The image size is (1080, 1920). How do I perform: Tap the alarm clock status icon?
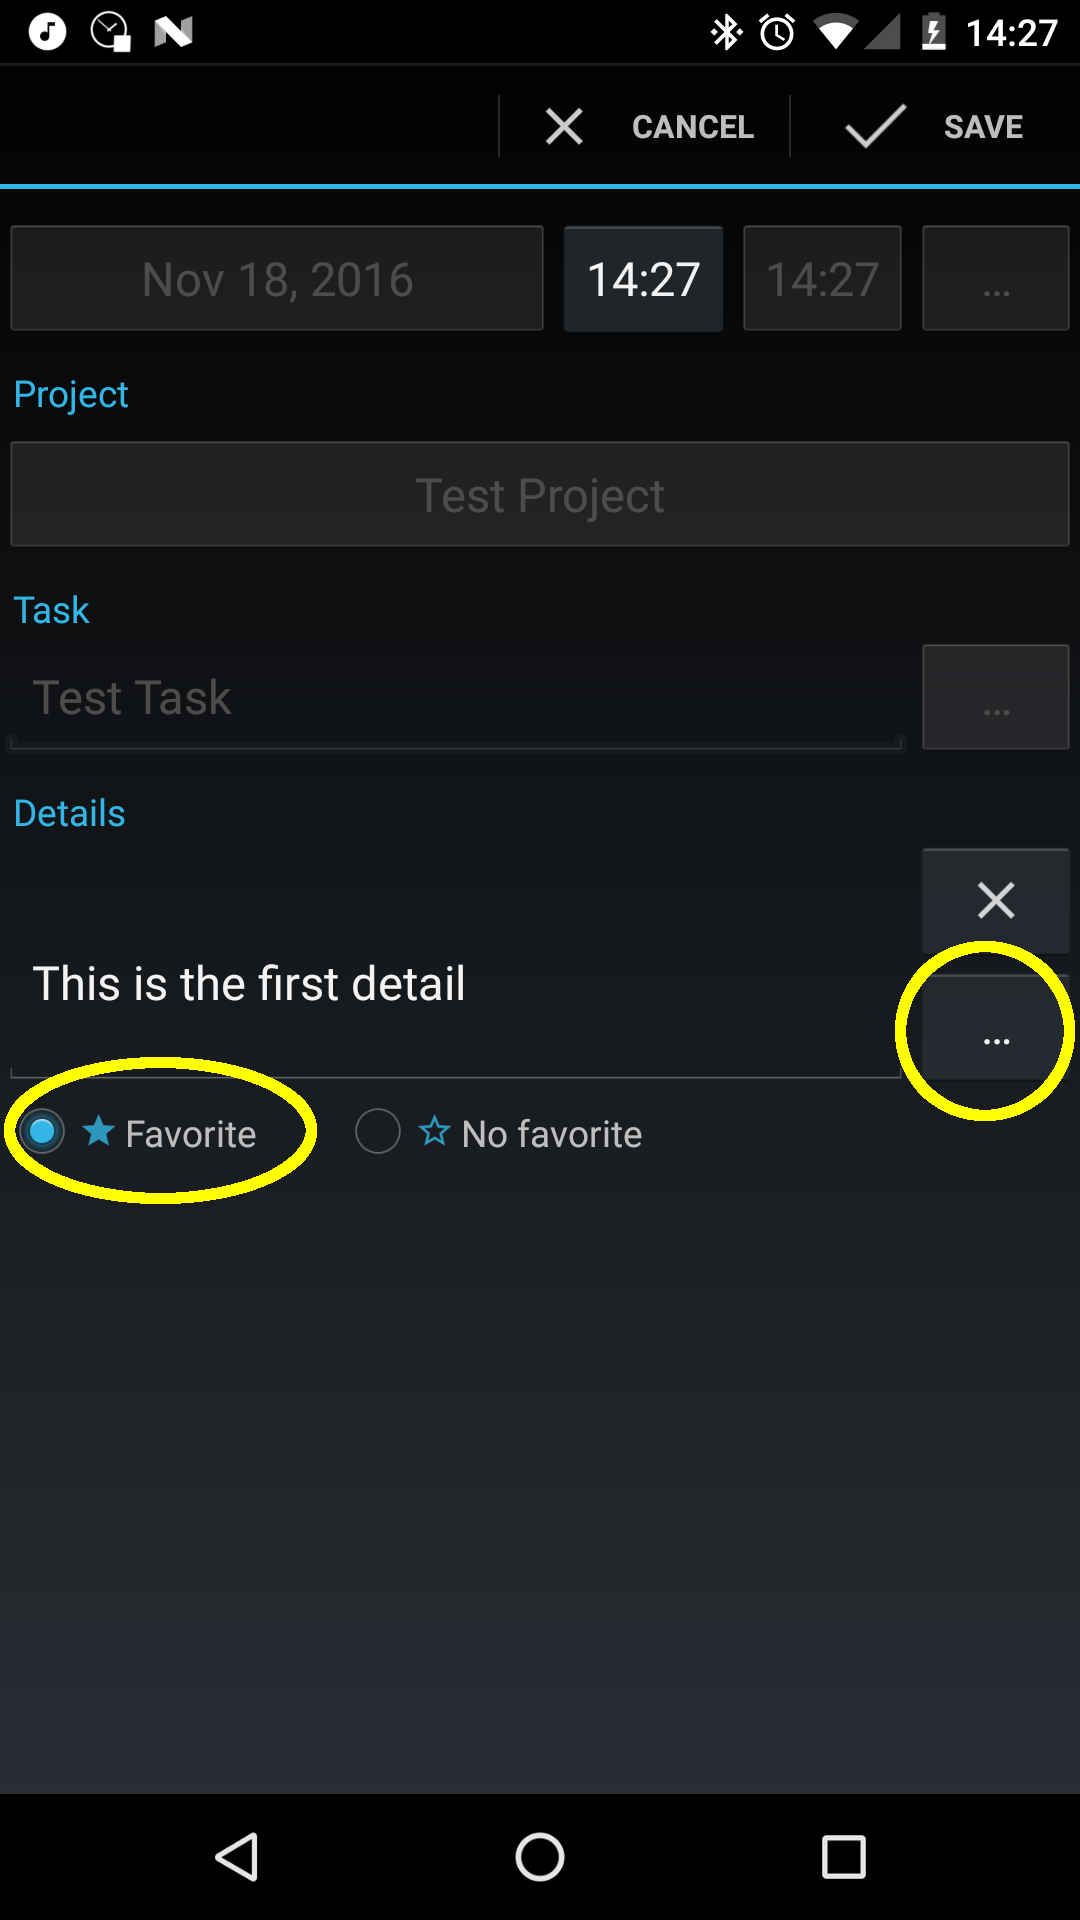click(777, 32)
